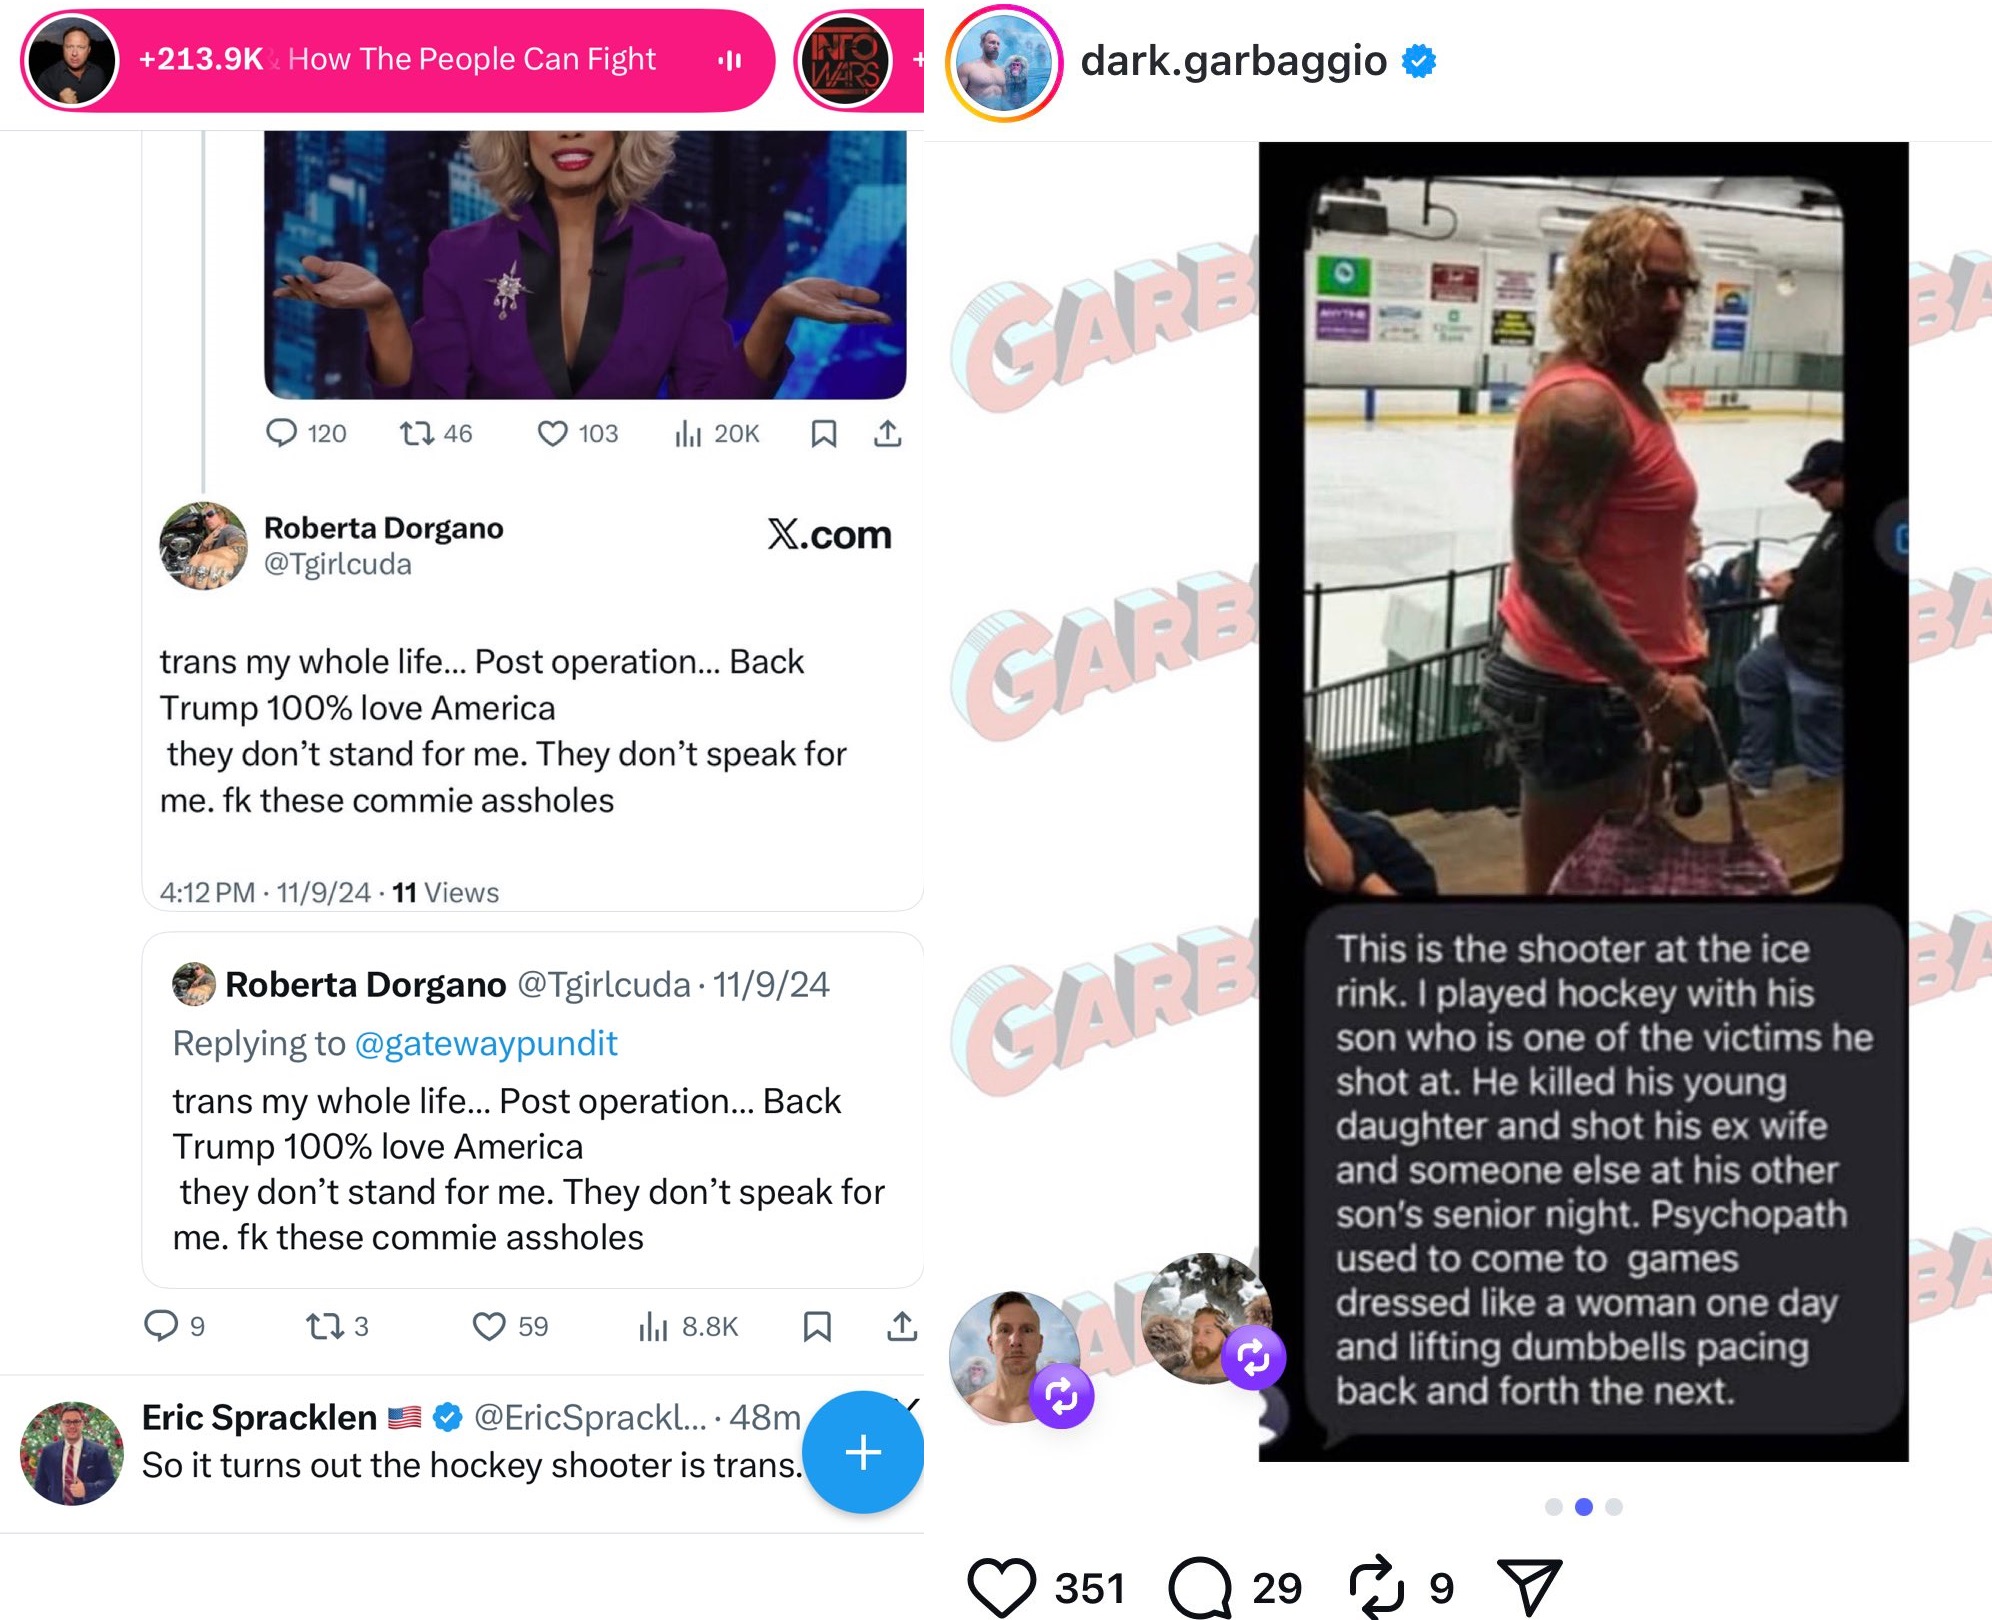Like the dark.garbaggio post with heart icon
This screenshot has height=1620, width=1992.
pyautogui.click(x=1001, y=1587)
